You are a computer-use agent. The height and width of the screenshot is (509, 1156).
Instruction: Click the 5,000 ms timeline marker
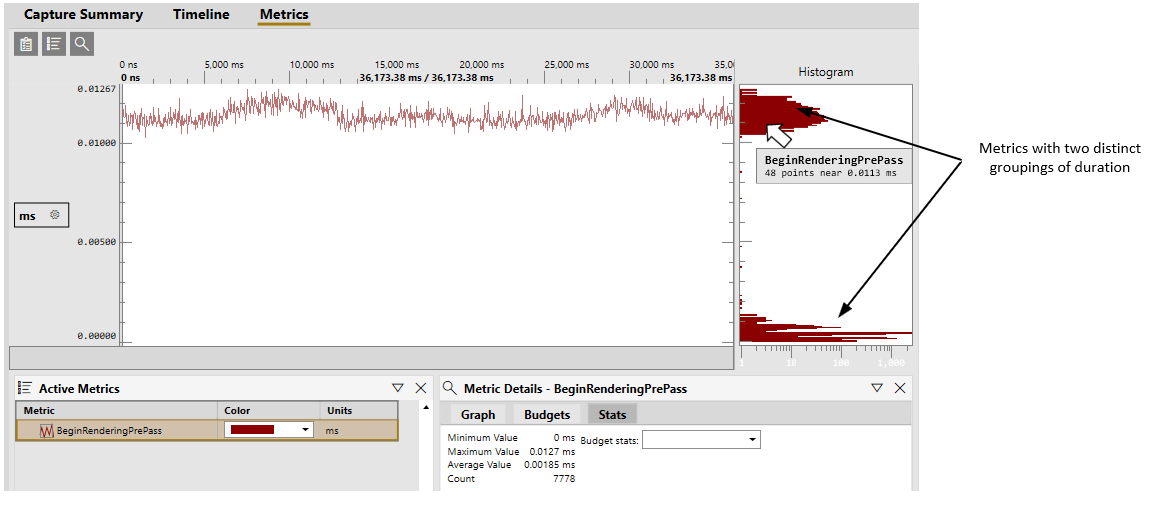pos(223,64)
